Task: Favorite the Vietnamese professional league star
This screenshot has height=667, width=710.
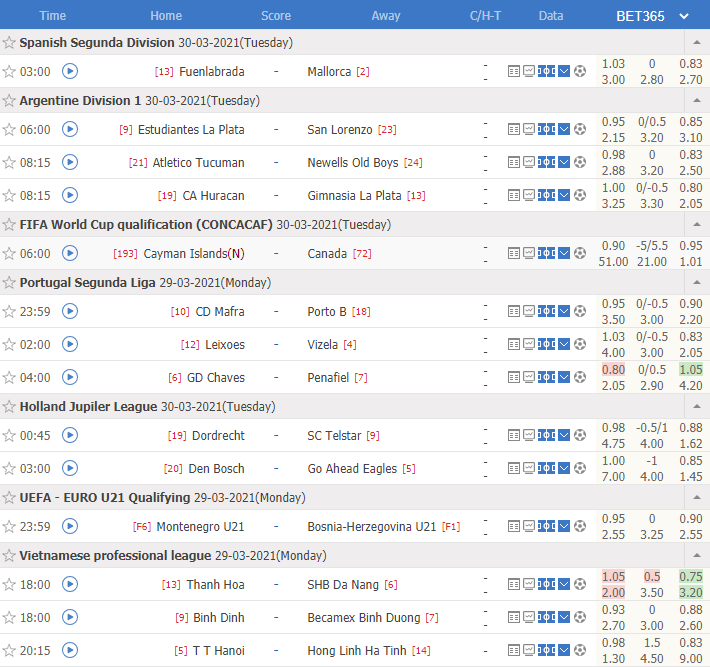Action: tap(9, 556)
